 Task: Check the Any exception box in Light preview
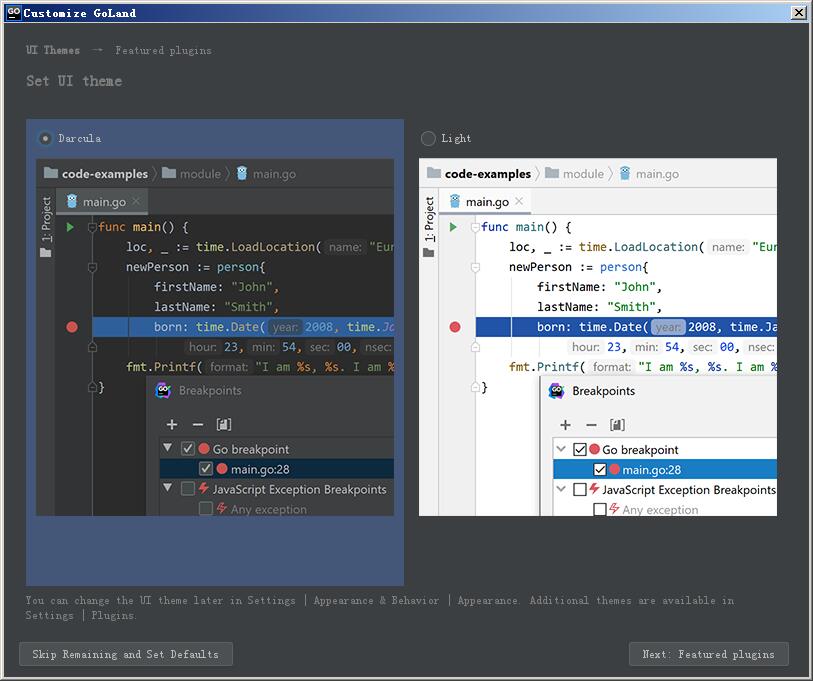pos(600,509)
